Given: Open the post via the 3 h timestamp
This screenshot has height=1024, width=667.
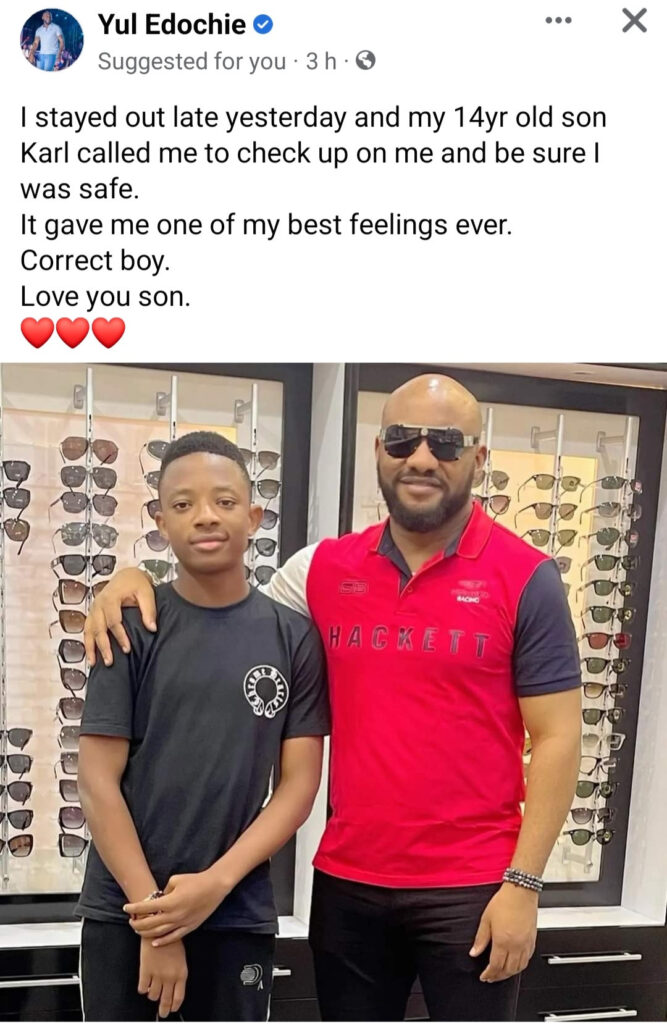Looking at the screenshot, I should [321, 61].
